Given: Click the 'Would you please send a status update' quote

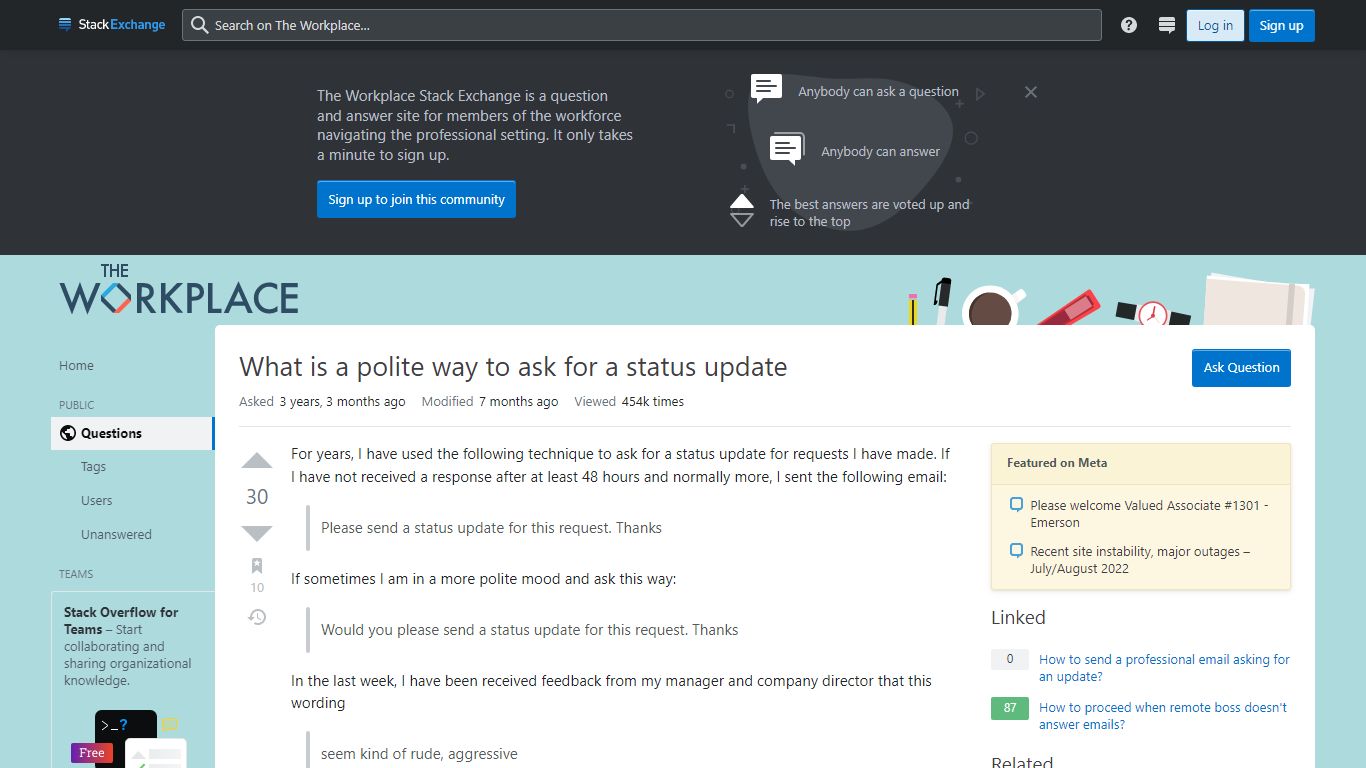Looking at the screenshot, I should [x=529, y=630].
